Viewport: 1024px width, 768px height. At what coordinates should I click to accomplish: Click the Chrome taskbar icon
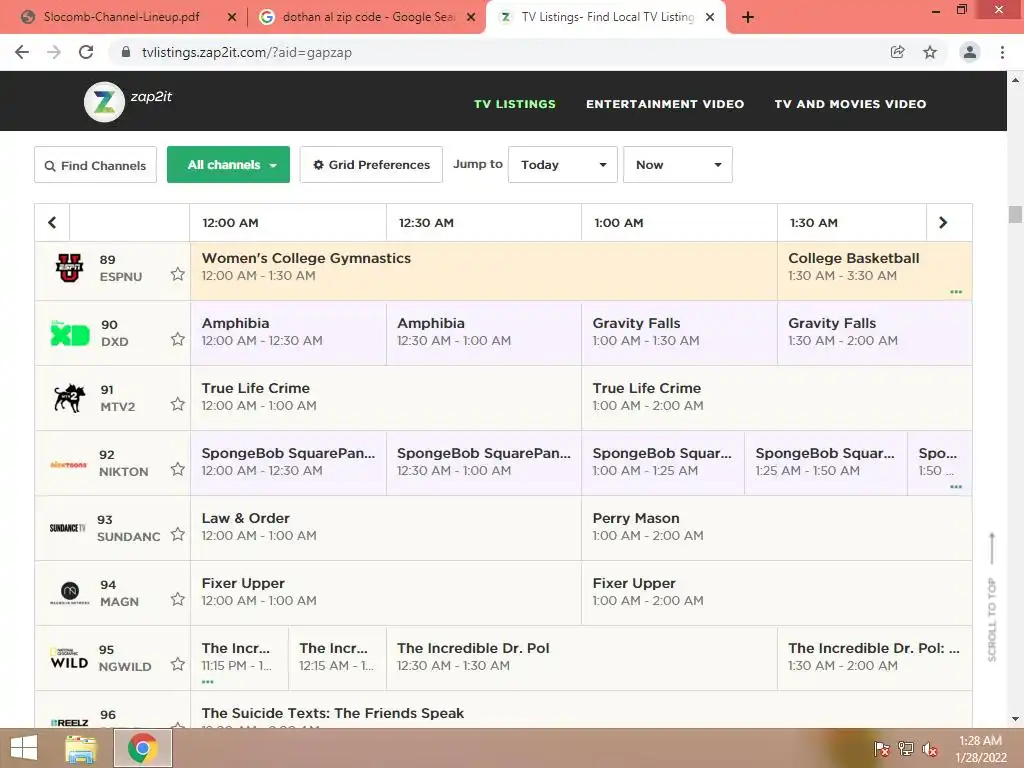tap(143, 748)
